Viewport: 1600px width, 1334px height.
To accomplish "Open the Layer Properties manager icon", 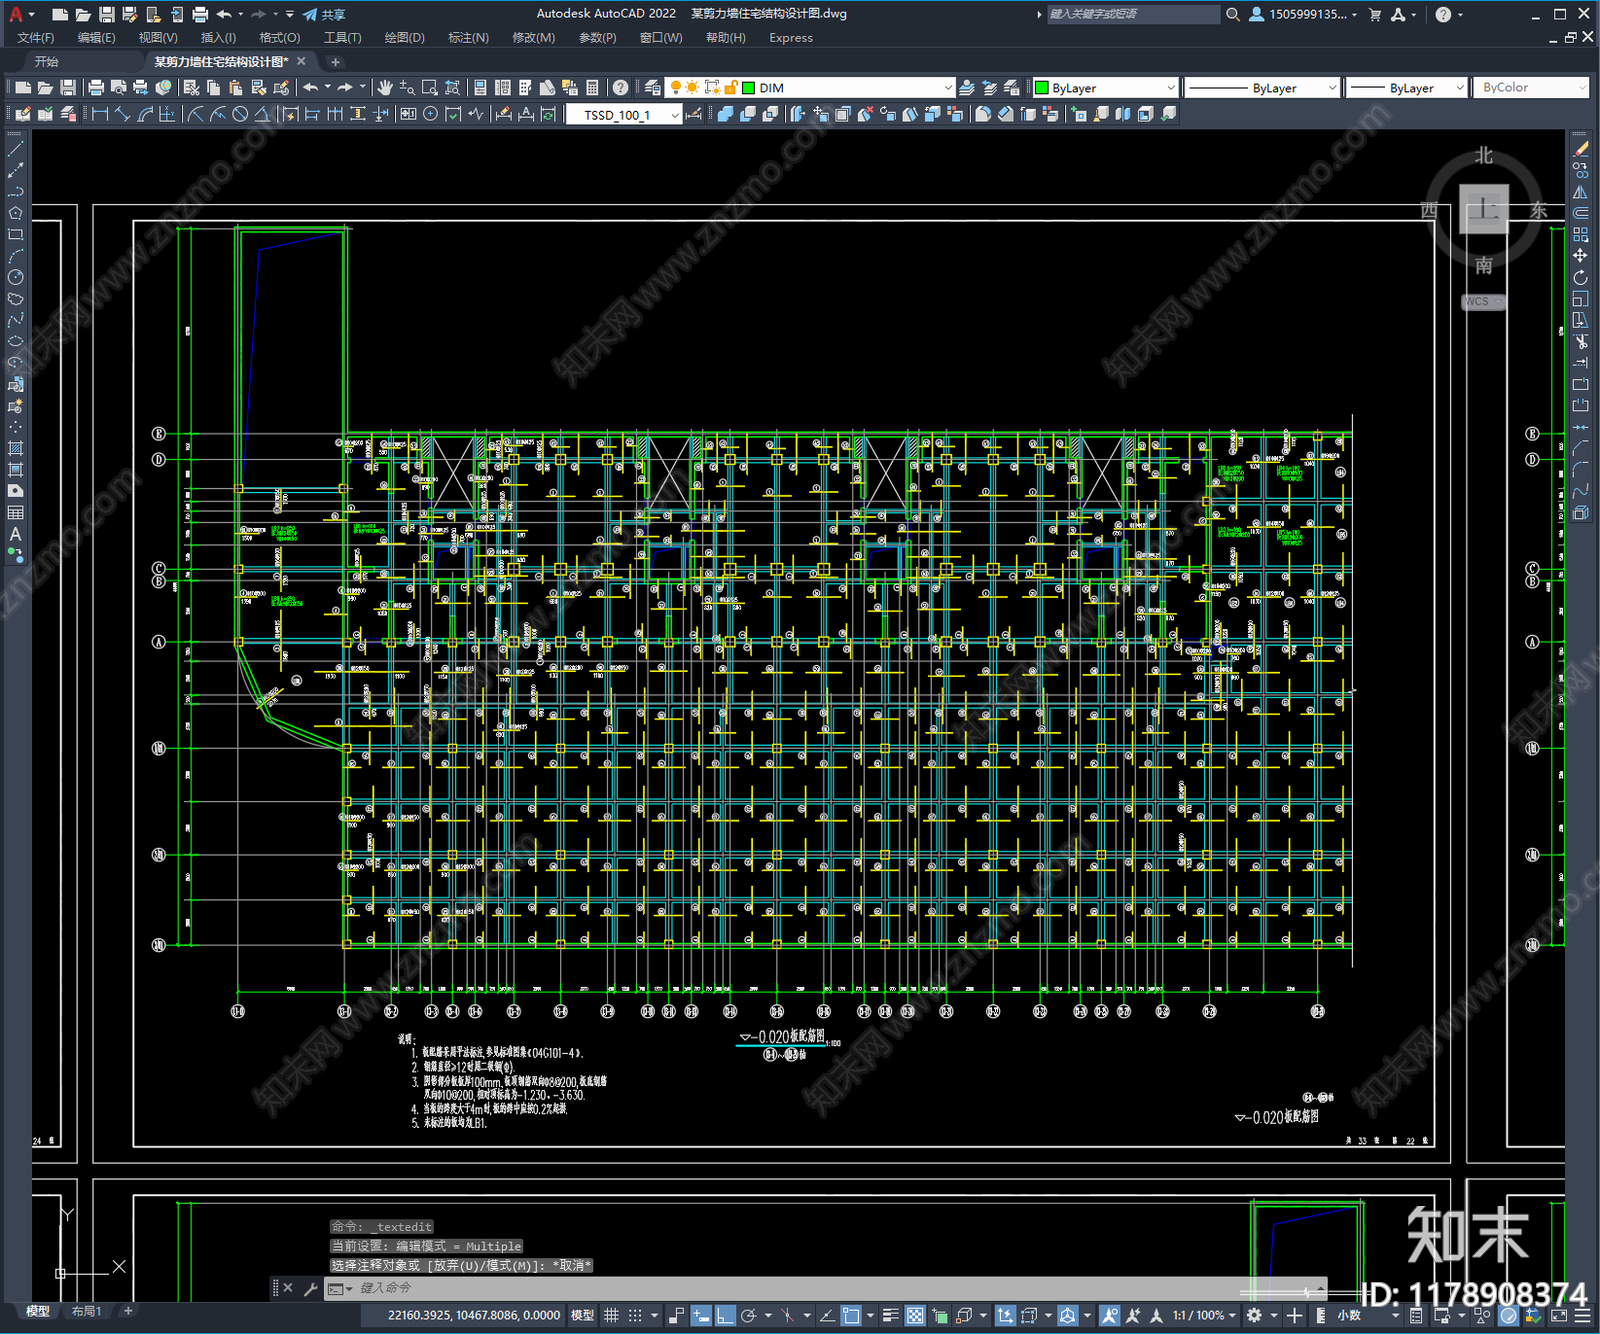I will coord(653,88).
